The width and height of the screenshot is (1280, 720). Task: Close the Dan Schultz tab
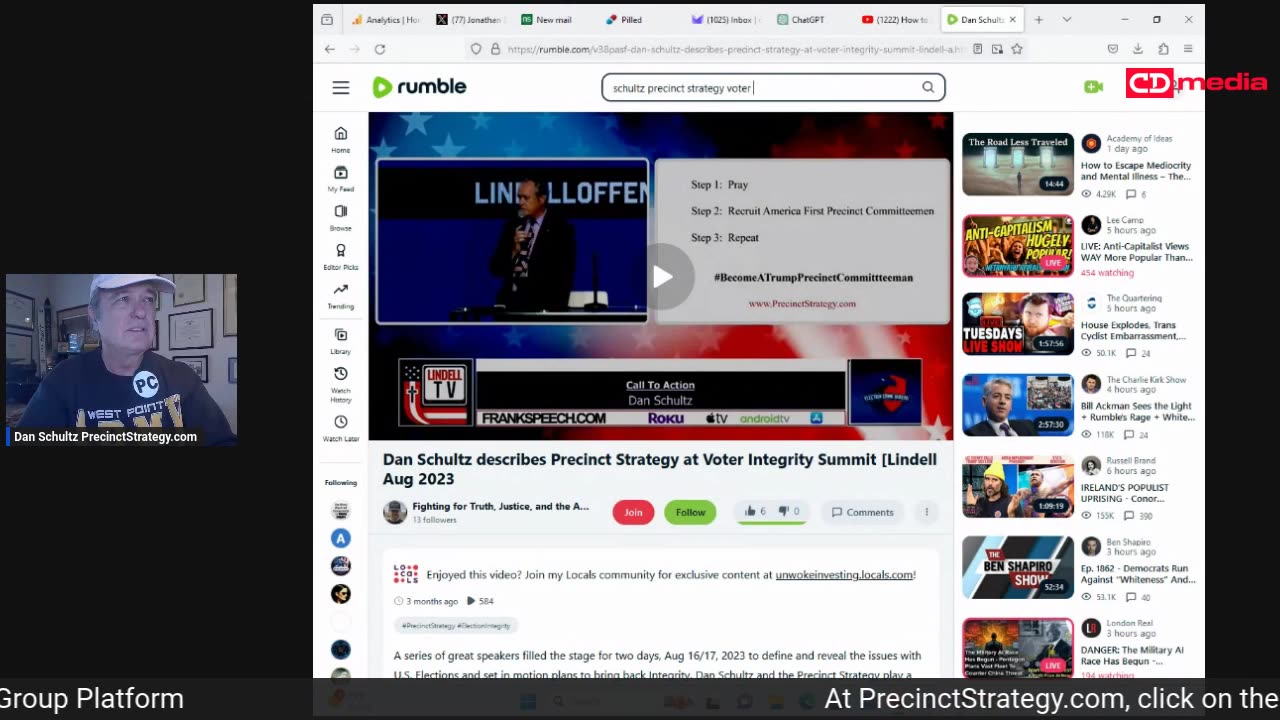(1013, 20)
